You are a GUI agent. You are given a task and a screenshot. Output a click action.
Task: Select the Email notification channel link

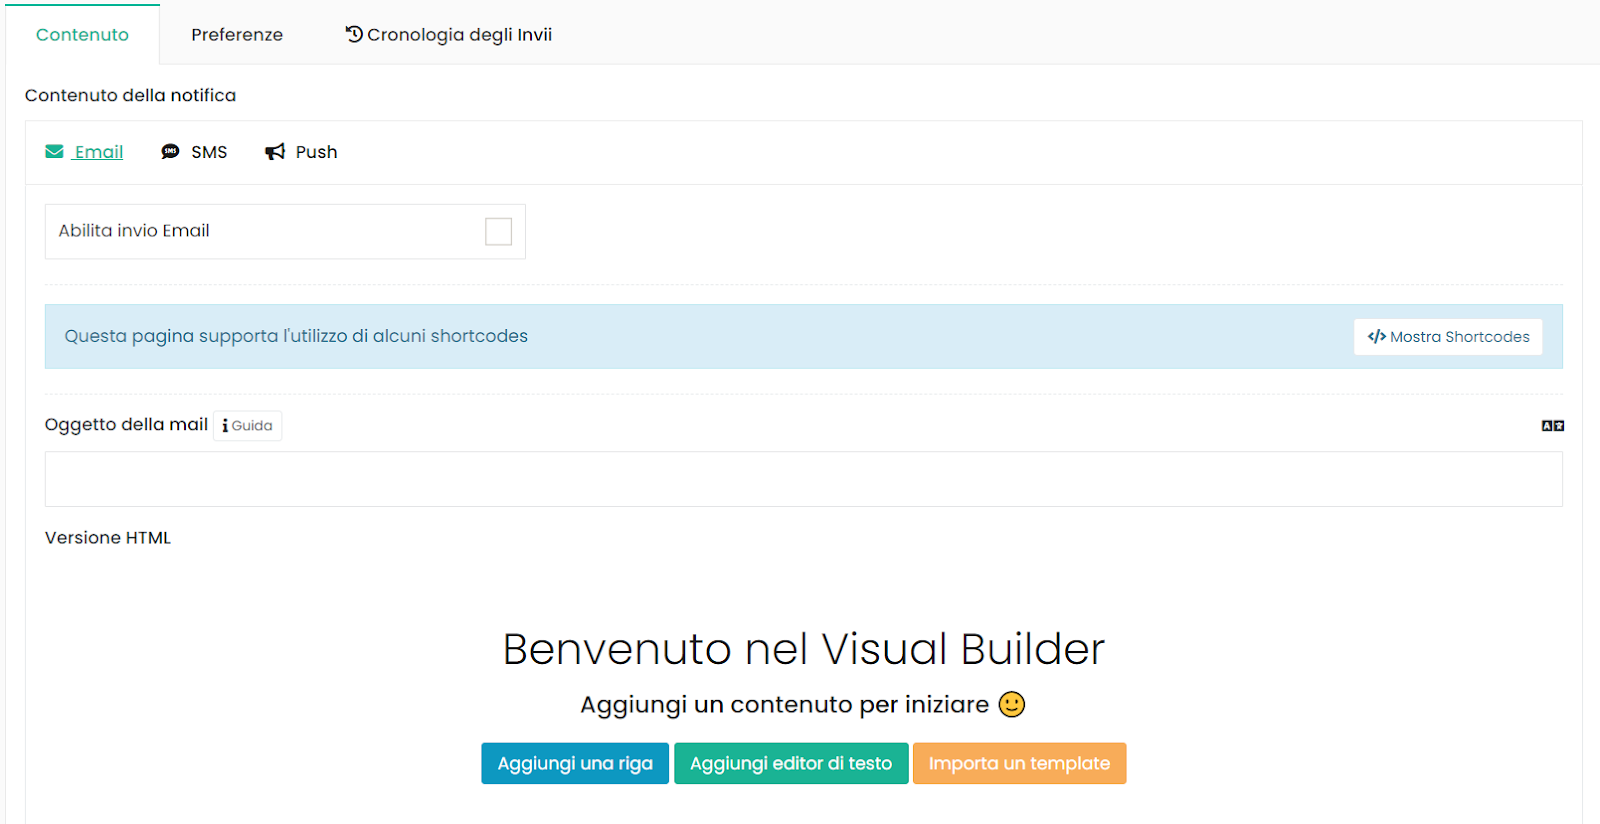coord(99,152)
